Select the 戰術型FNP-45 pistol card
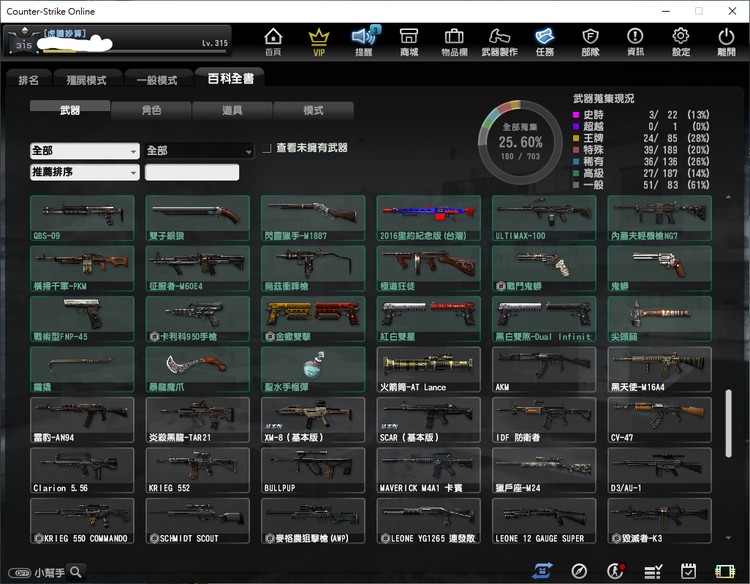750x584 pixels. (x=82, y=319)
